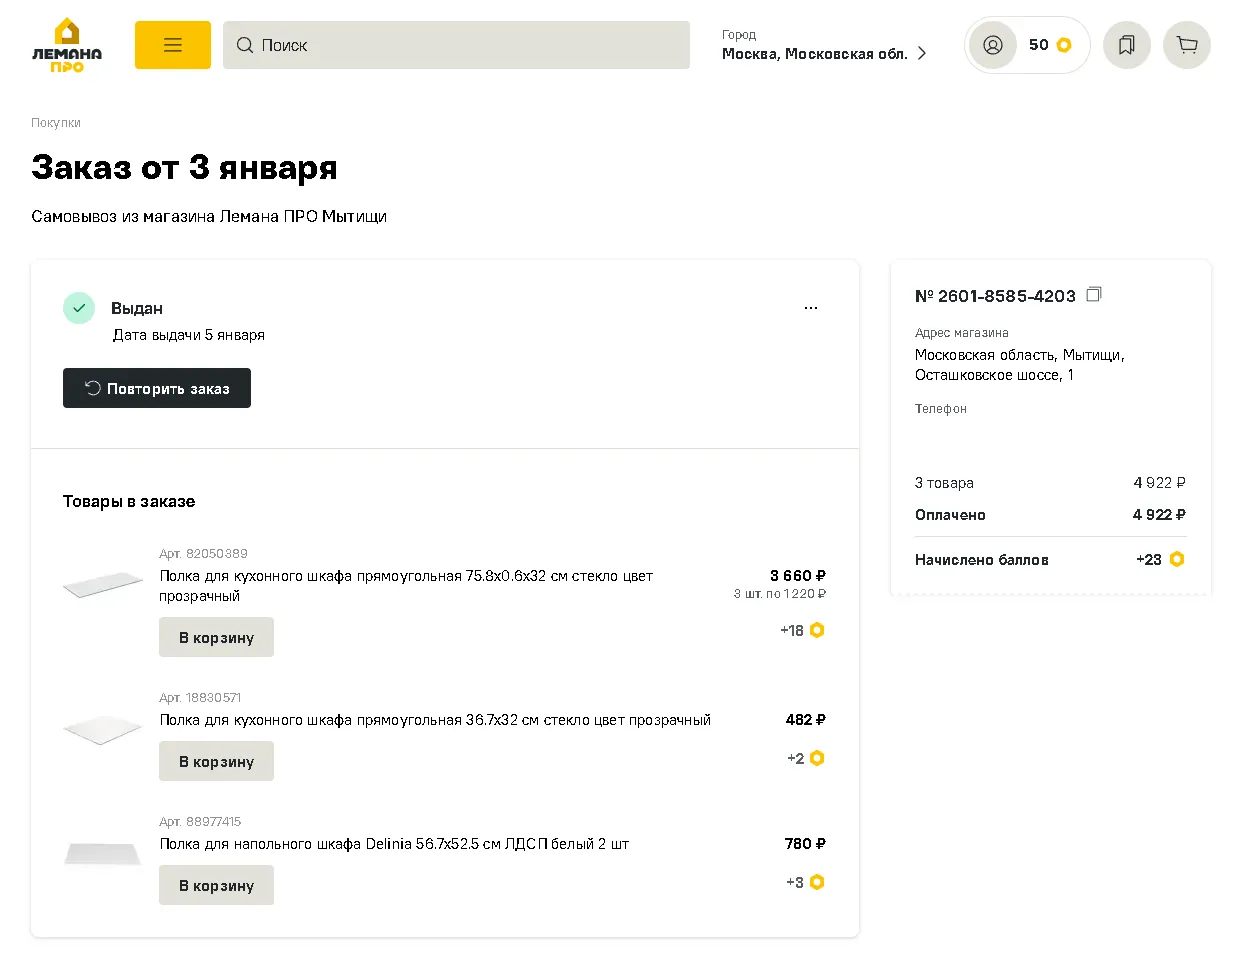The width and height of the screenshot is (1235, 957).
Task: Click the Поиск search field
Action: coord(456,45)
